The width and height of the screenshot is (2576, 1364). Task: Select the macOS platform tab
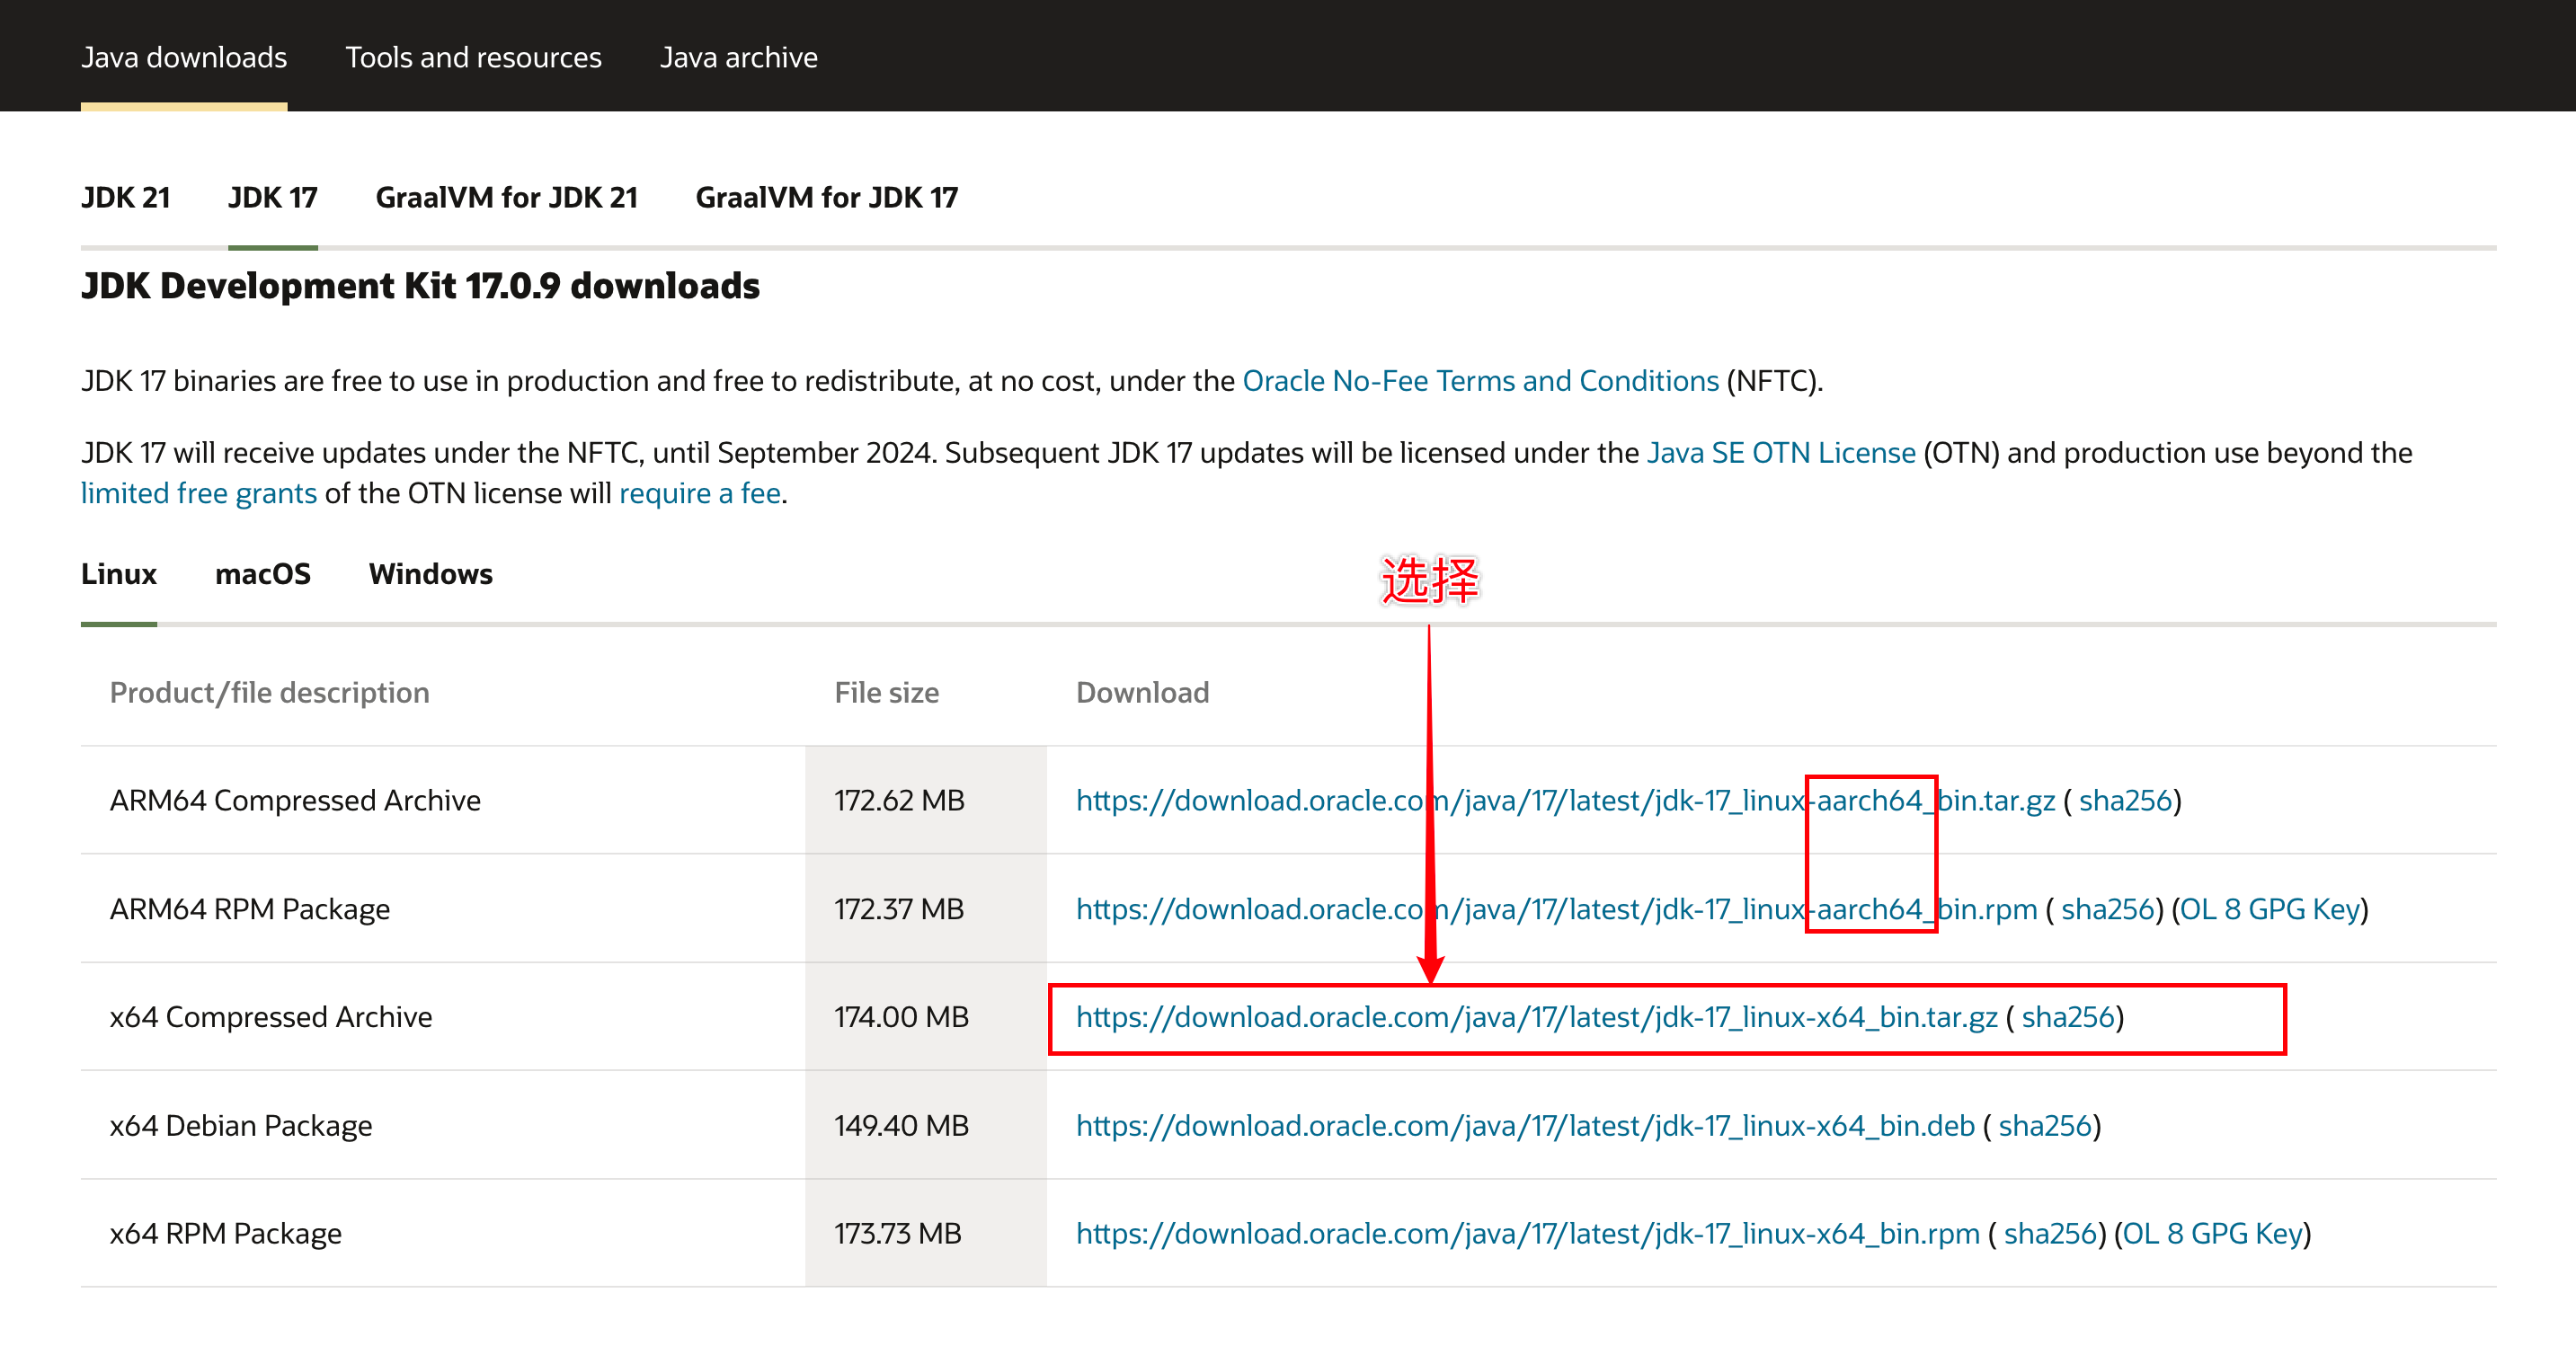pyautogui.click(x=262, y=574)
